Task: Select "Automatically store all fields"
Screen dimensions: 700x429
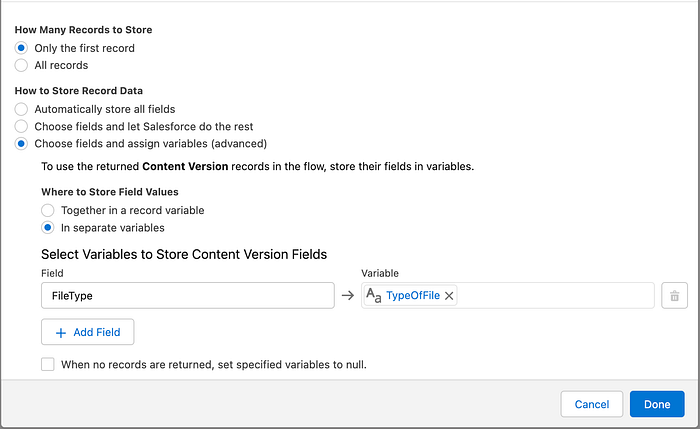Action: coord(21,108)
